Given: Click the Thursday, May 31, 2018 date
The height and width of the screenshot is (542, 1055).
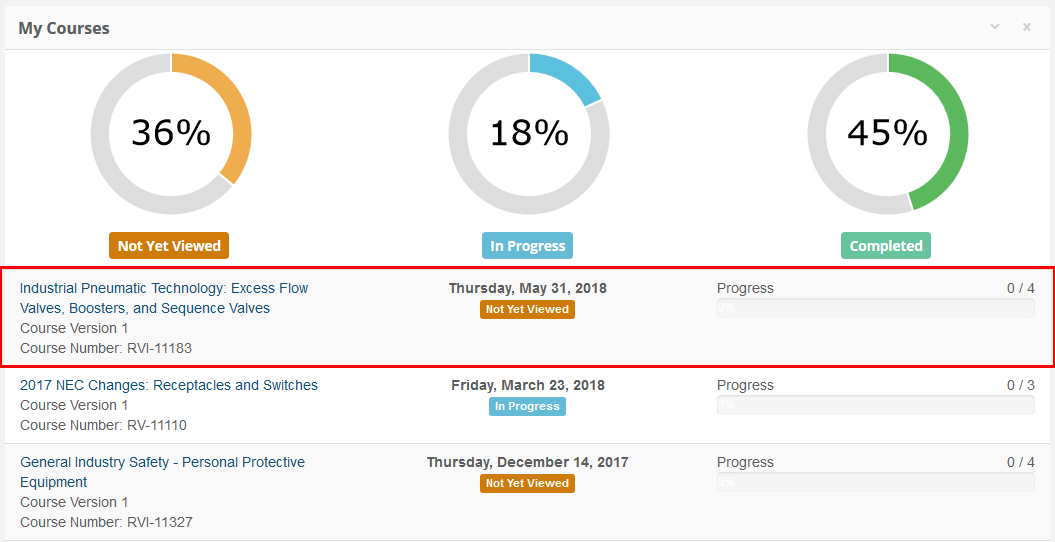Looking at the screenshot, I should pyautogui.click(x=527, y=288).
